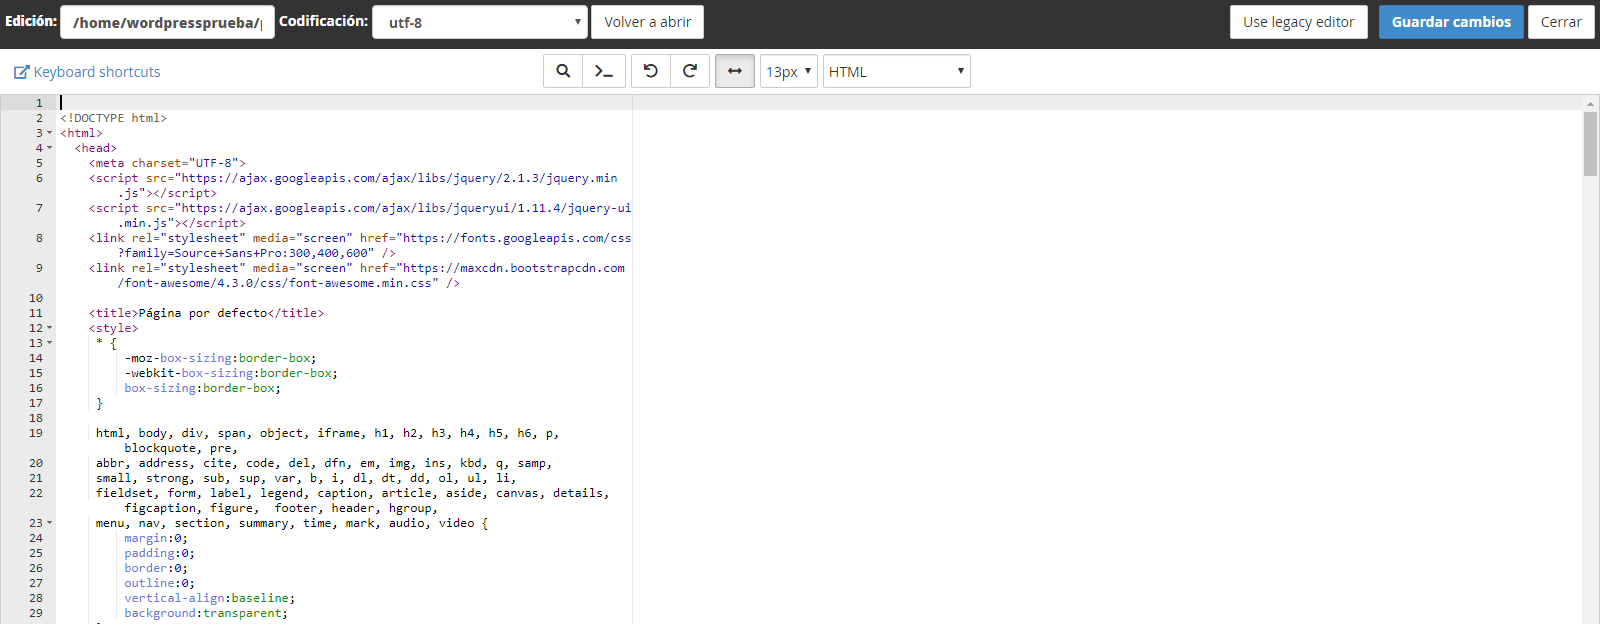Open the HTML language mode dropdown
Viewport: 1600px width, 624px height.
point(896,71)
